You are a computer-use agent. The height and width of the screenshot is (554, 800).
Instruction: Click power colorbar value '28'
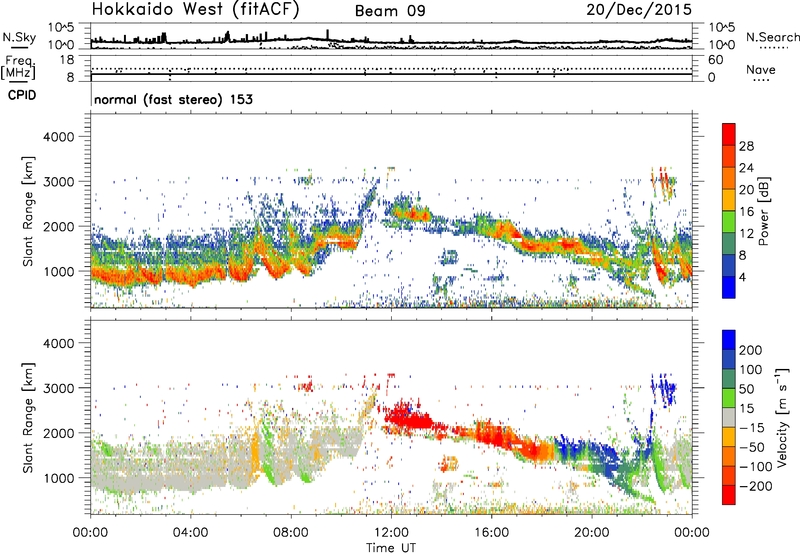tap(746, 146)
